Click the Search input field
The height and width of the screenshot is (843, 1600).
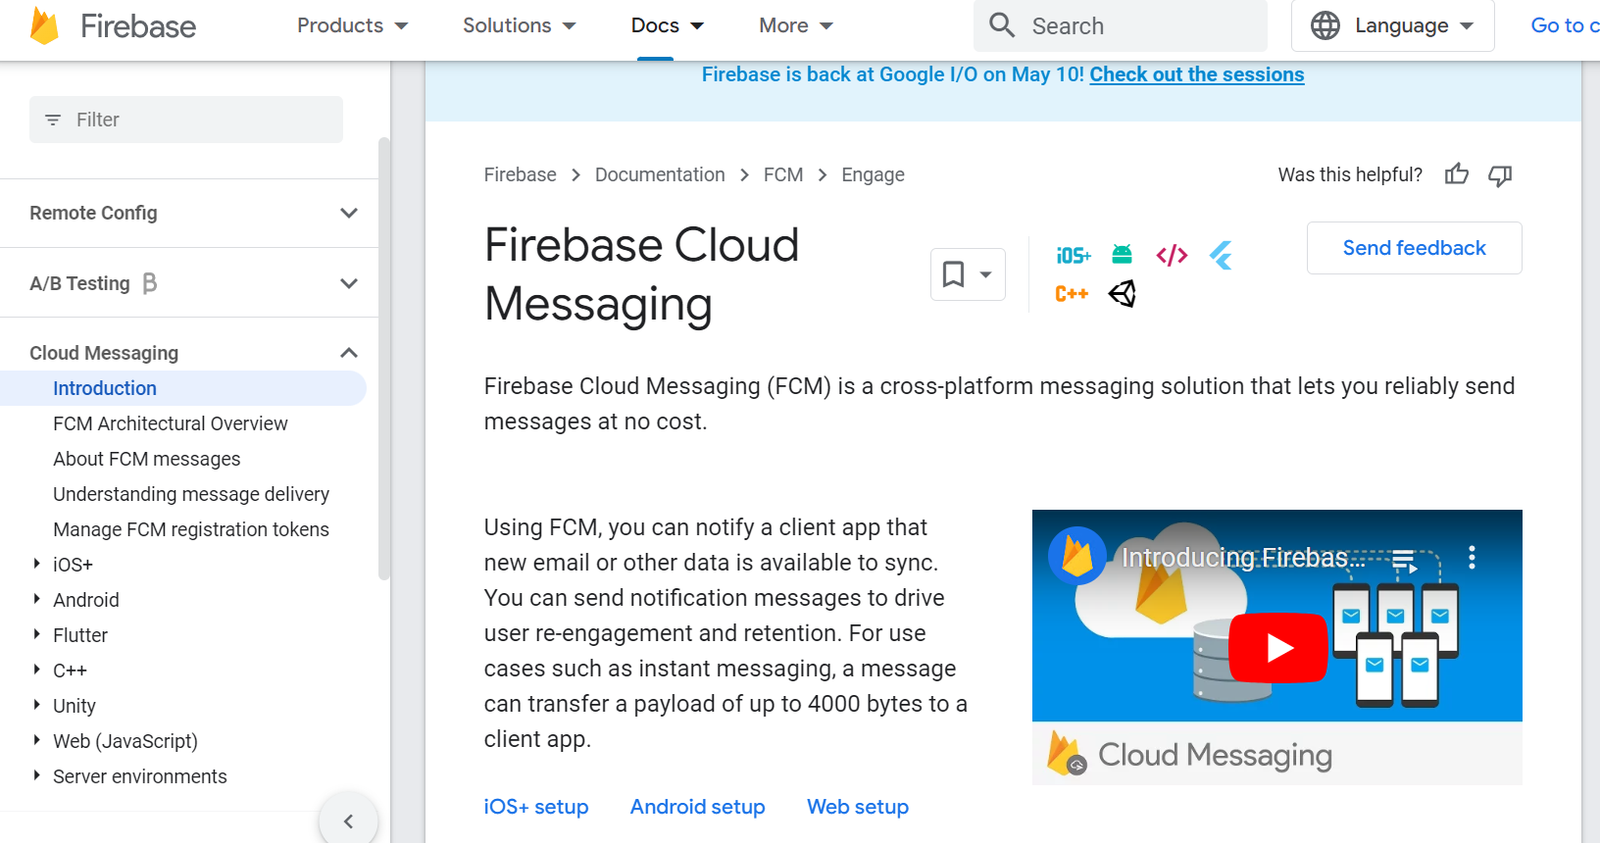coord(1120,26)
